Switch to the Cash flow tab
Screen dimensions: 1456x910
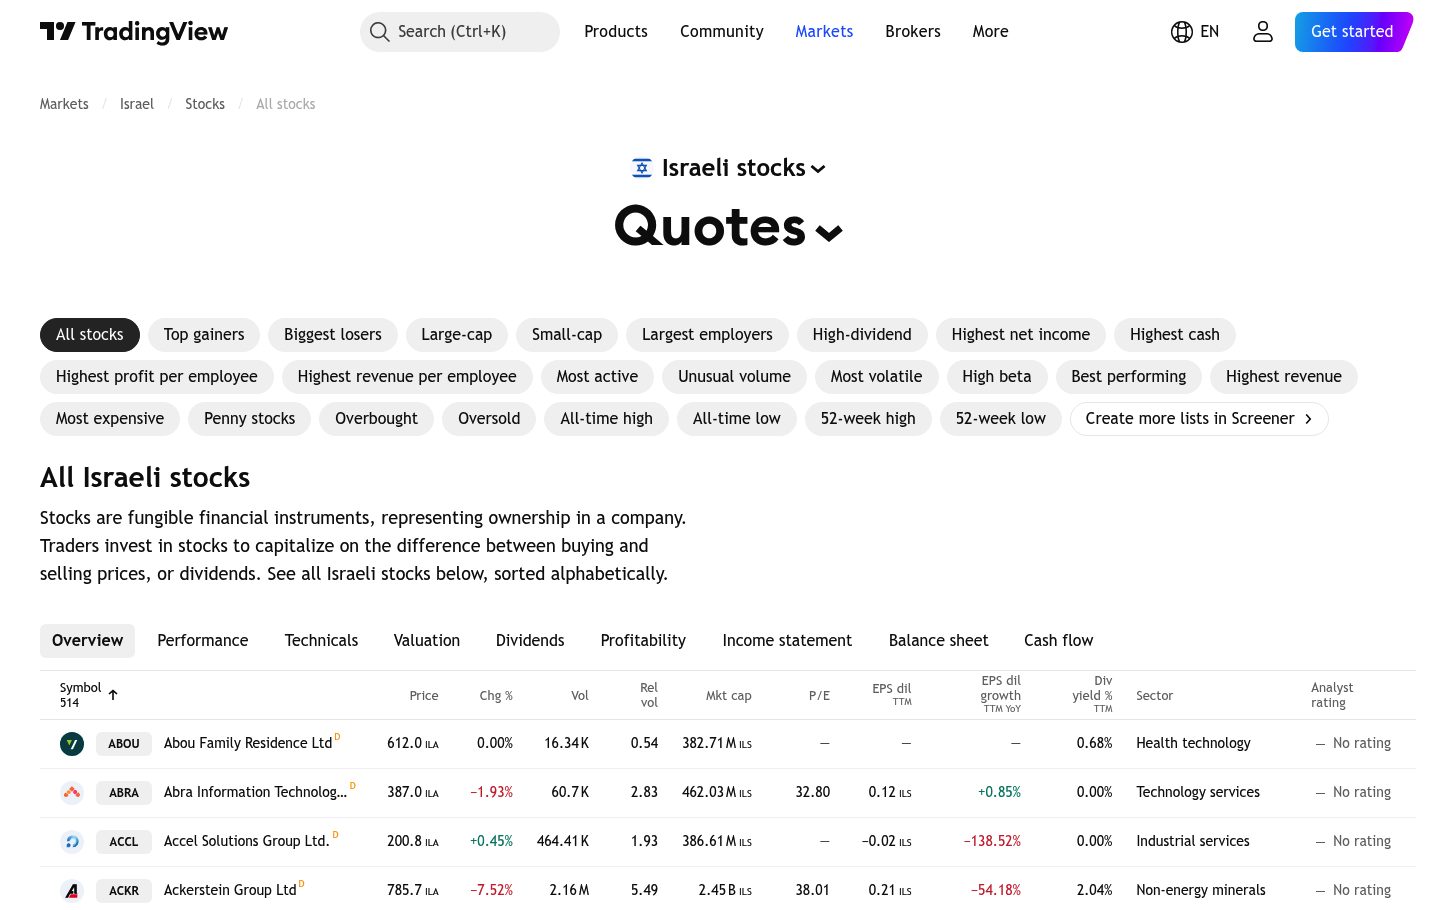point(1059,641)
